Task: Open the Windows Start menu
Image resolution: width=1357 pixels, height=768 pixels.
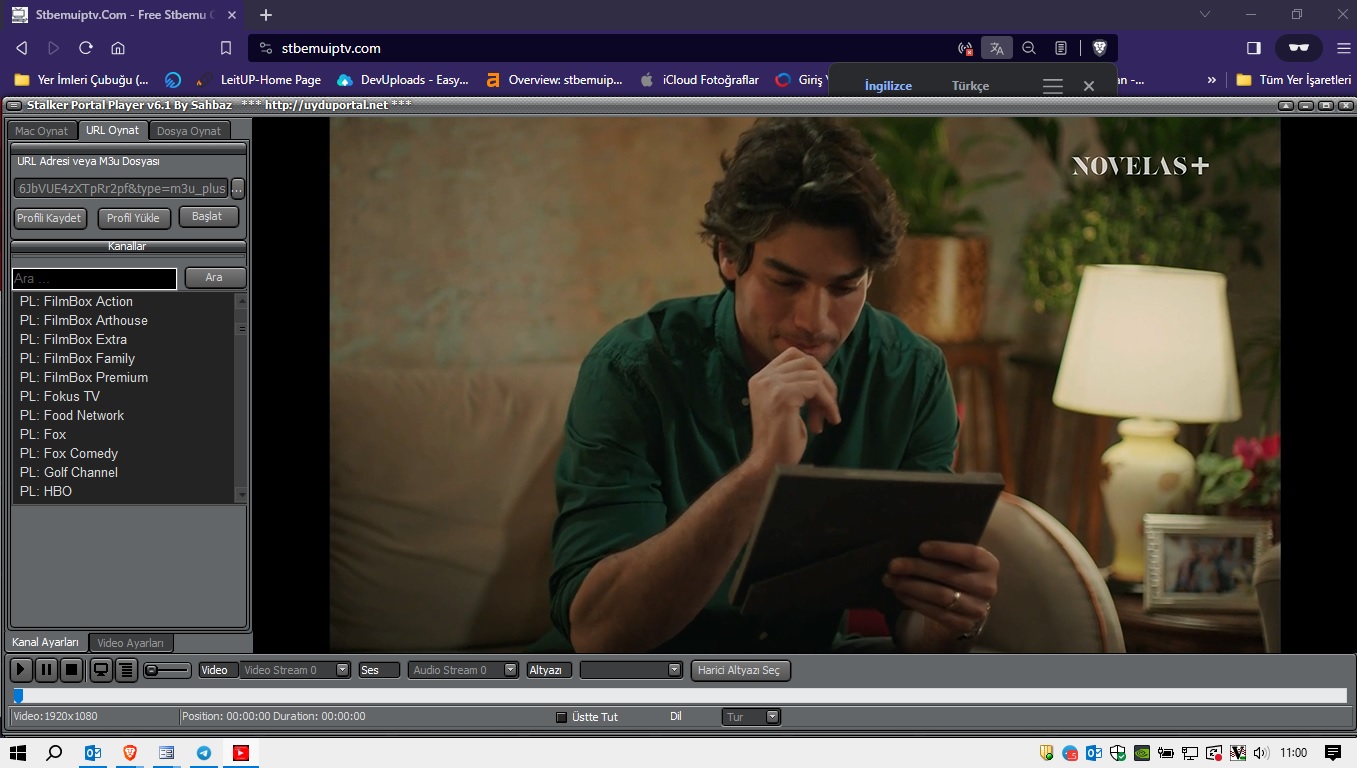Action: click(x=18, y=753)
